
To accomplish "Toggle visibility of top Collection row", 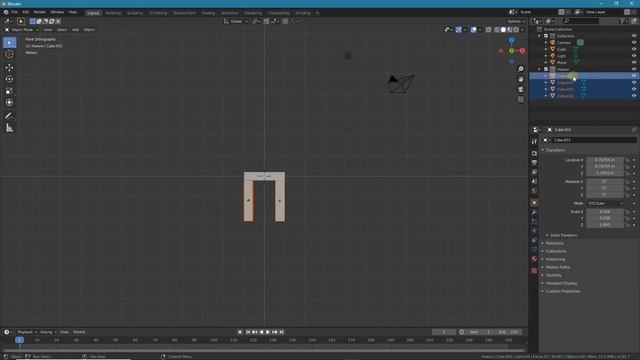I will (x=634, y=36).
